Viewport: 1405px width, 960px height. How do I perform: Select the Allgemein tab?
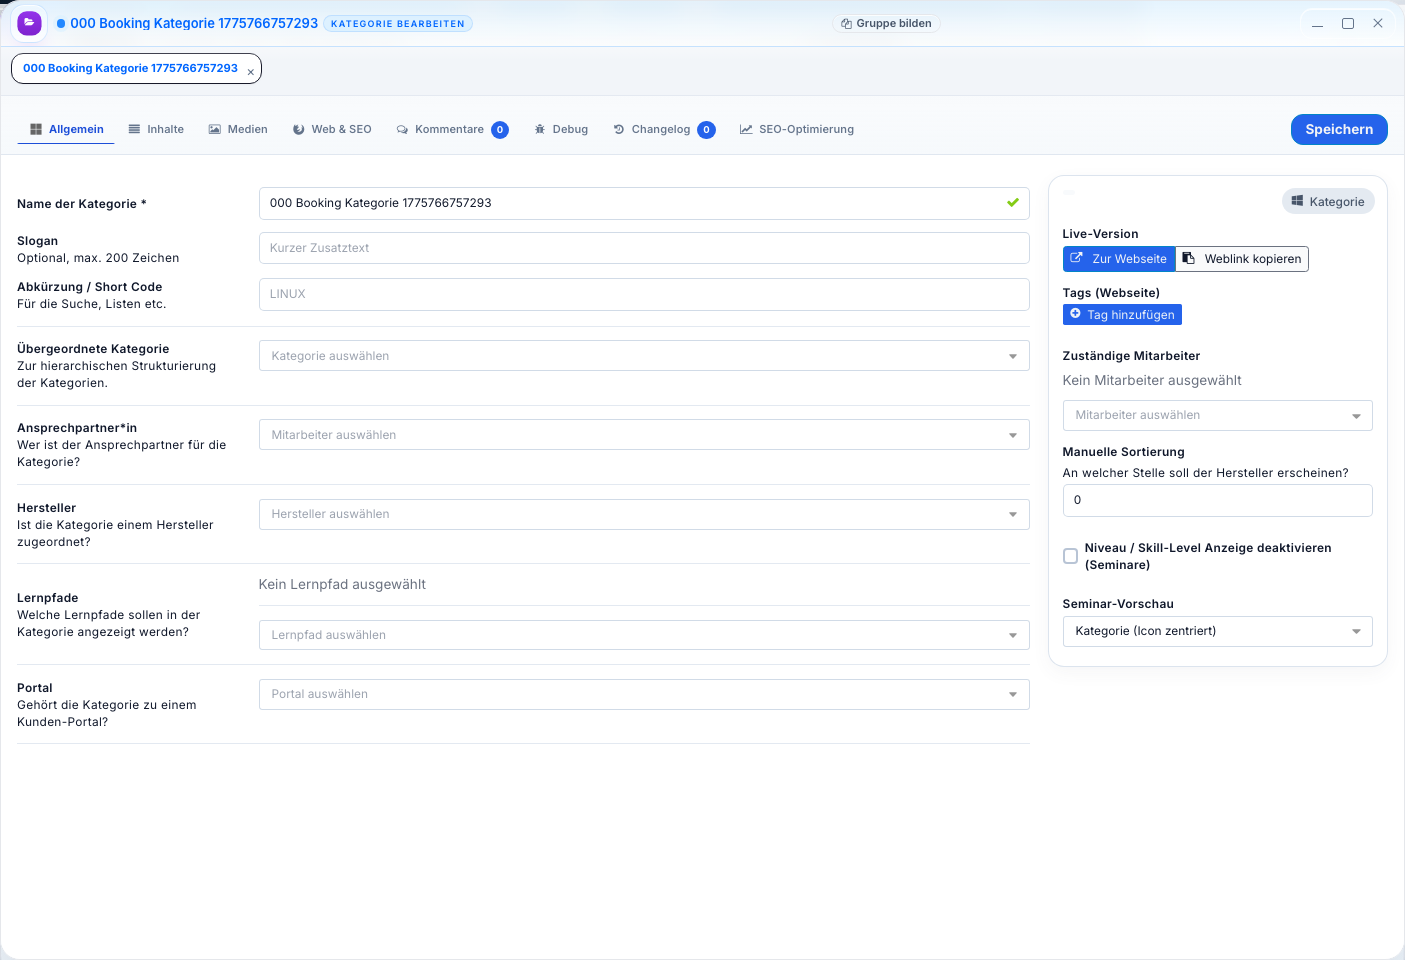coord(66,130)
